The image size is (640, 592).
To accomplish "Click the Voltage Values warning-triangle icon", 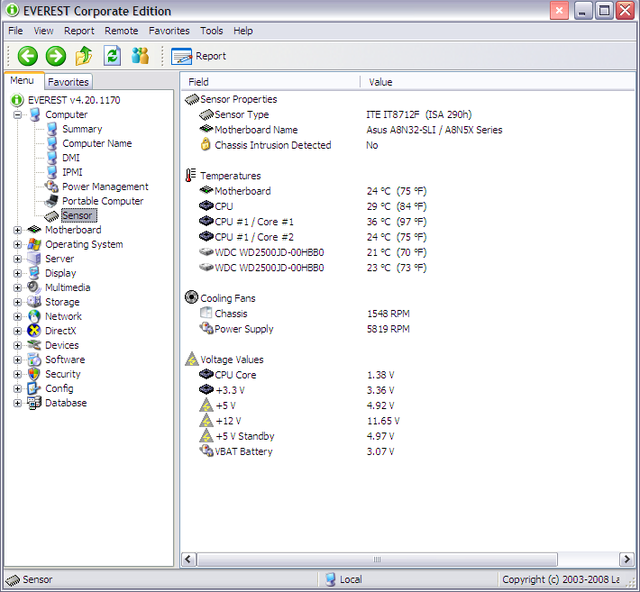I will click(192, 359).
